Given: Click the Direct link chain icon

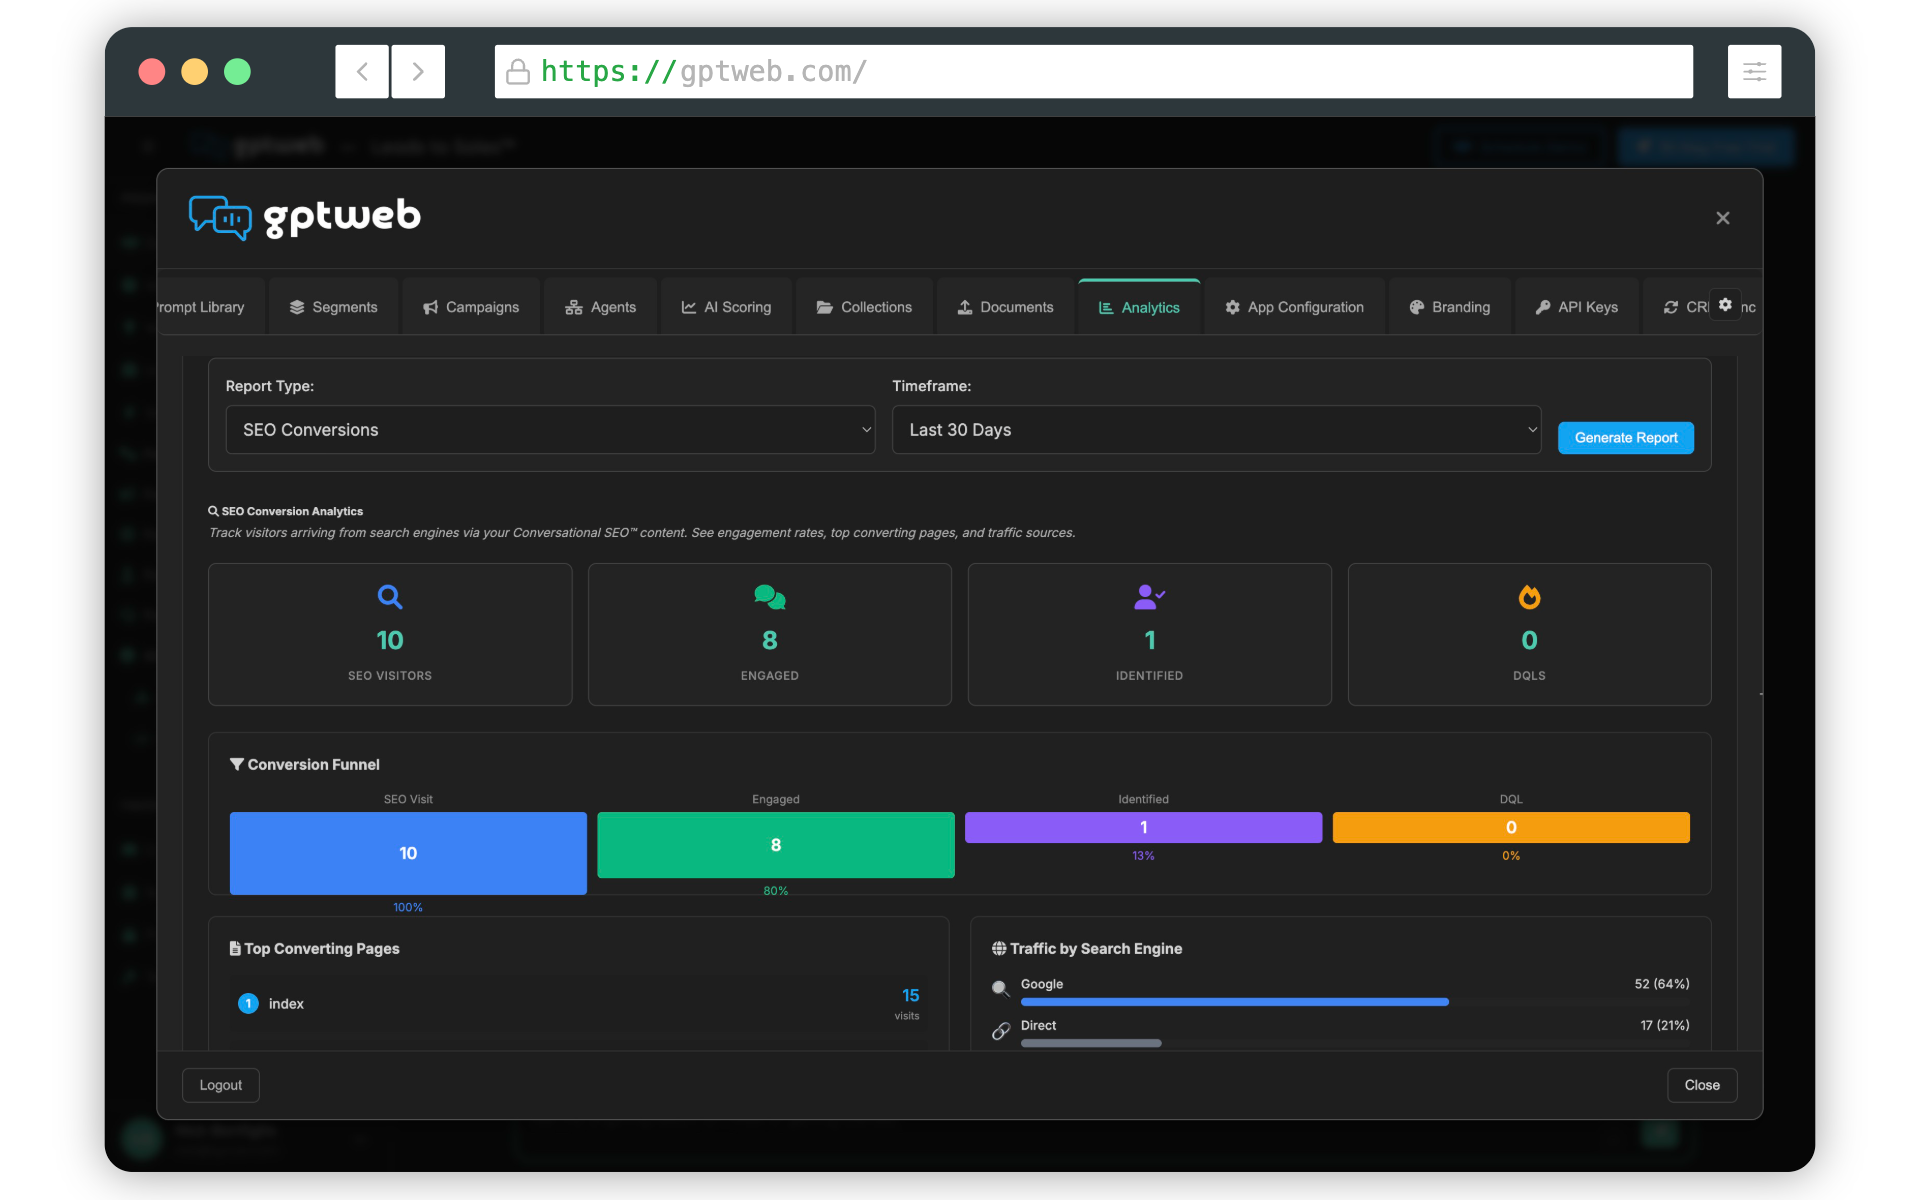Looking at the screenshot, I should [1000, 1031].
